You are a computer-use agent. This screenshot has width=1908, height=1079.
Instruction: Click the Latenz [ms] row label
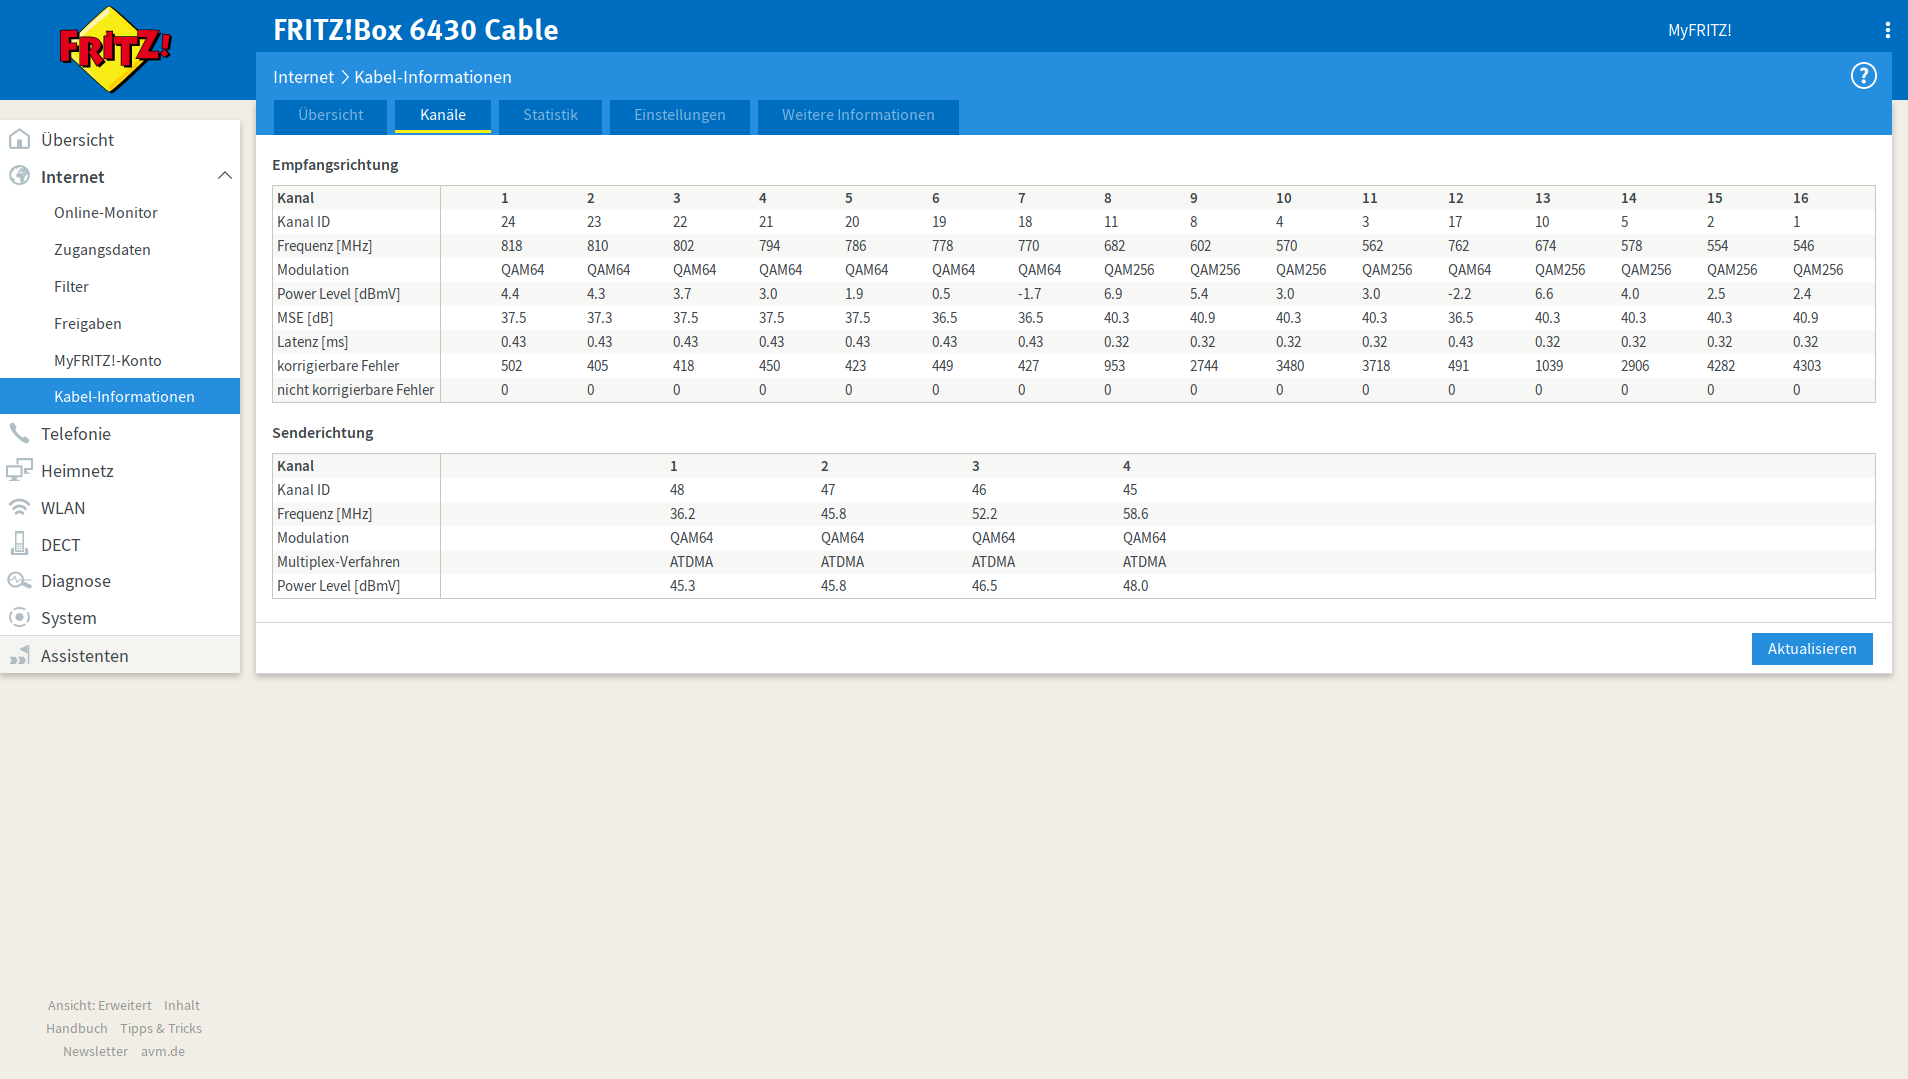coord(312,342)
